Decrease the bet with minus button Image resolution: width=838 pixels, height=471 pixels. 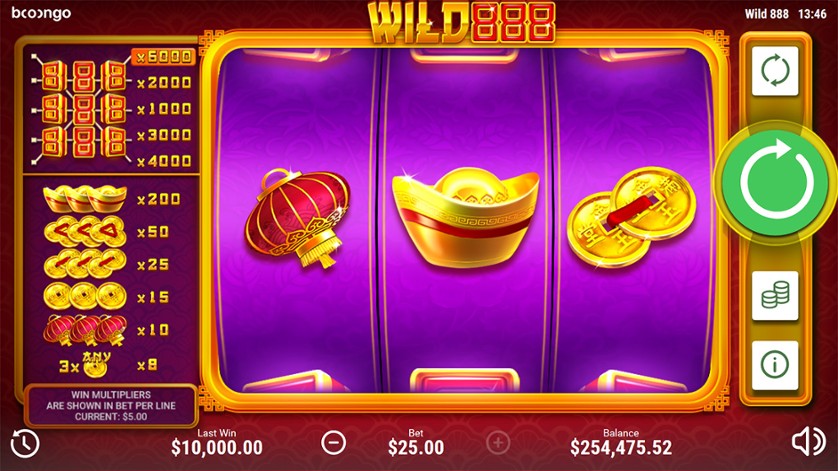[x=333, y=443]
